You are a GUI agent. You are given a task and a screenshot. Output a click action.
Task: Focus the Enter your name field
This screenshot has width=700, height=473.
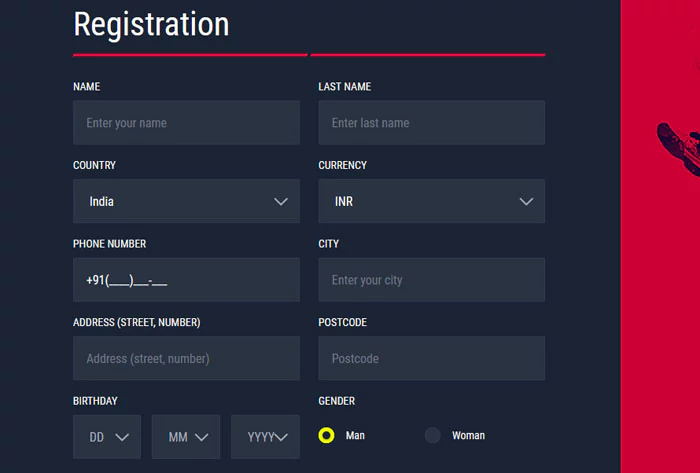click(x=186, y=123)
